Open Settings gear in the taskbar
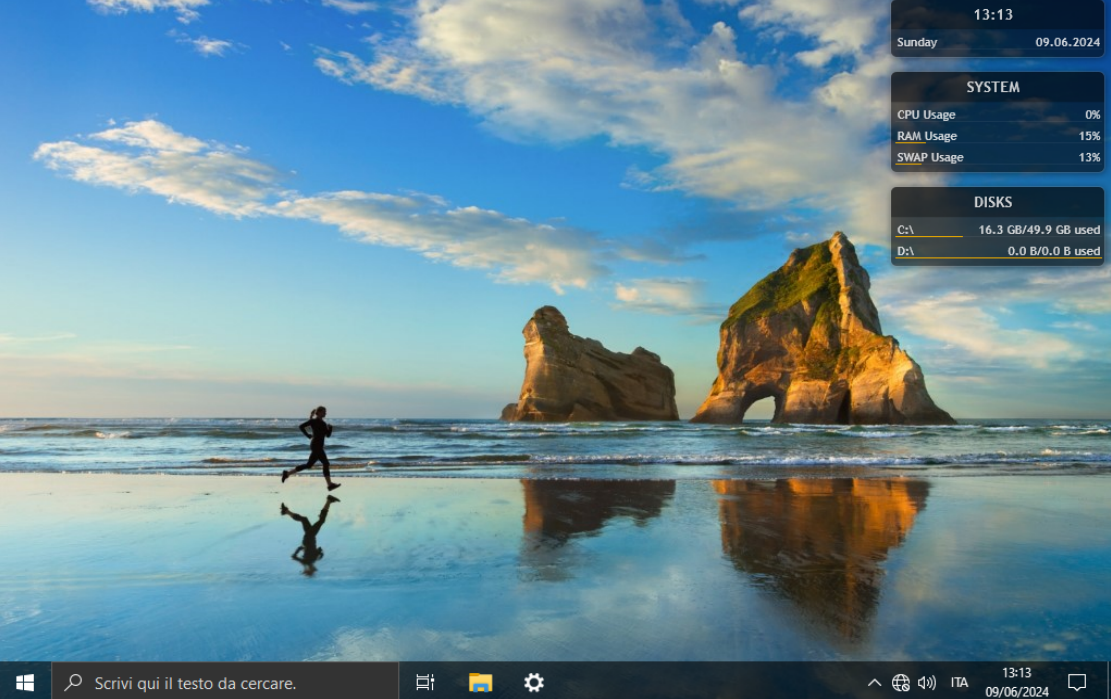The height and width of the screenshot is (699, 1111). pos(534,682)
